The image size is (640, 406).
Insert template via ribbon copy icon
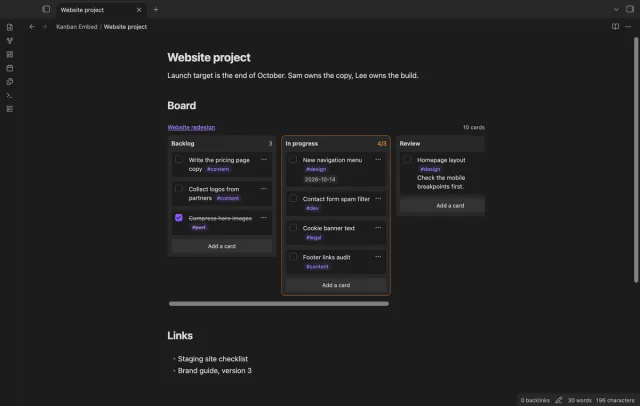[10, 82]
